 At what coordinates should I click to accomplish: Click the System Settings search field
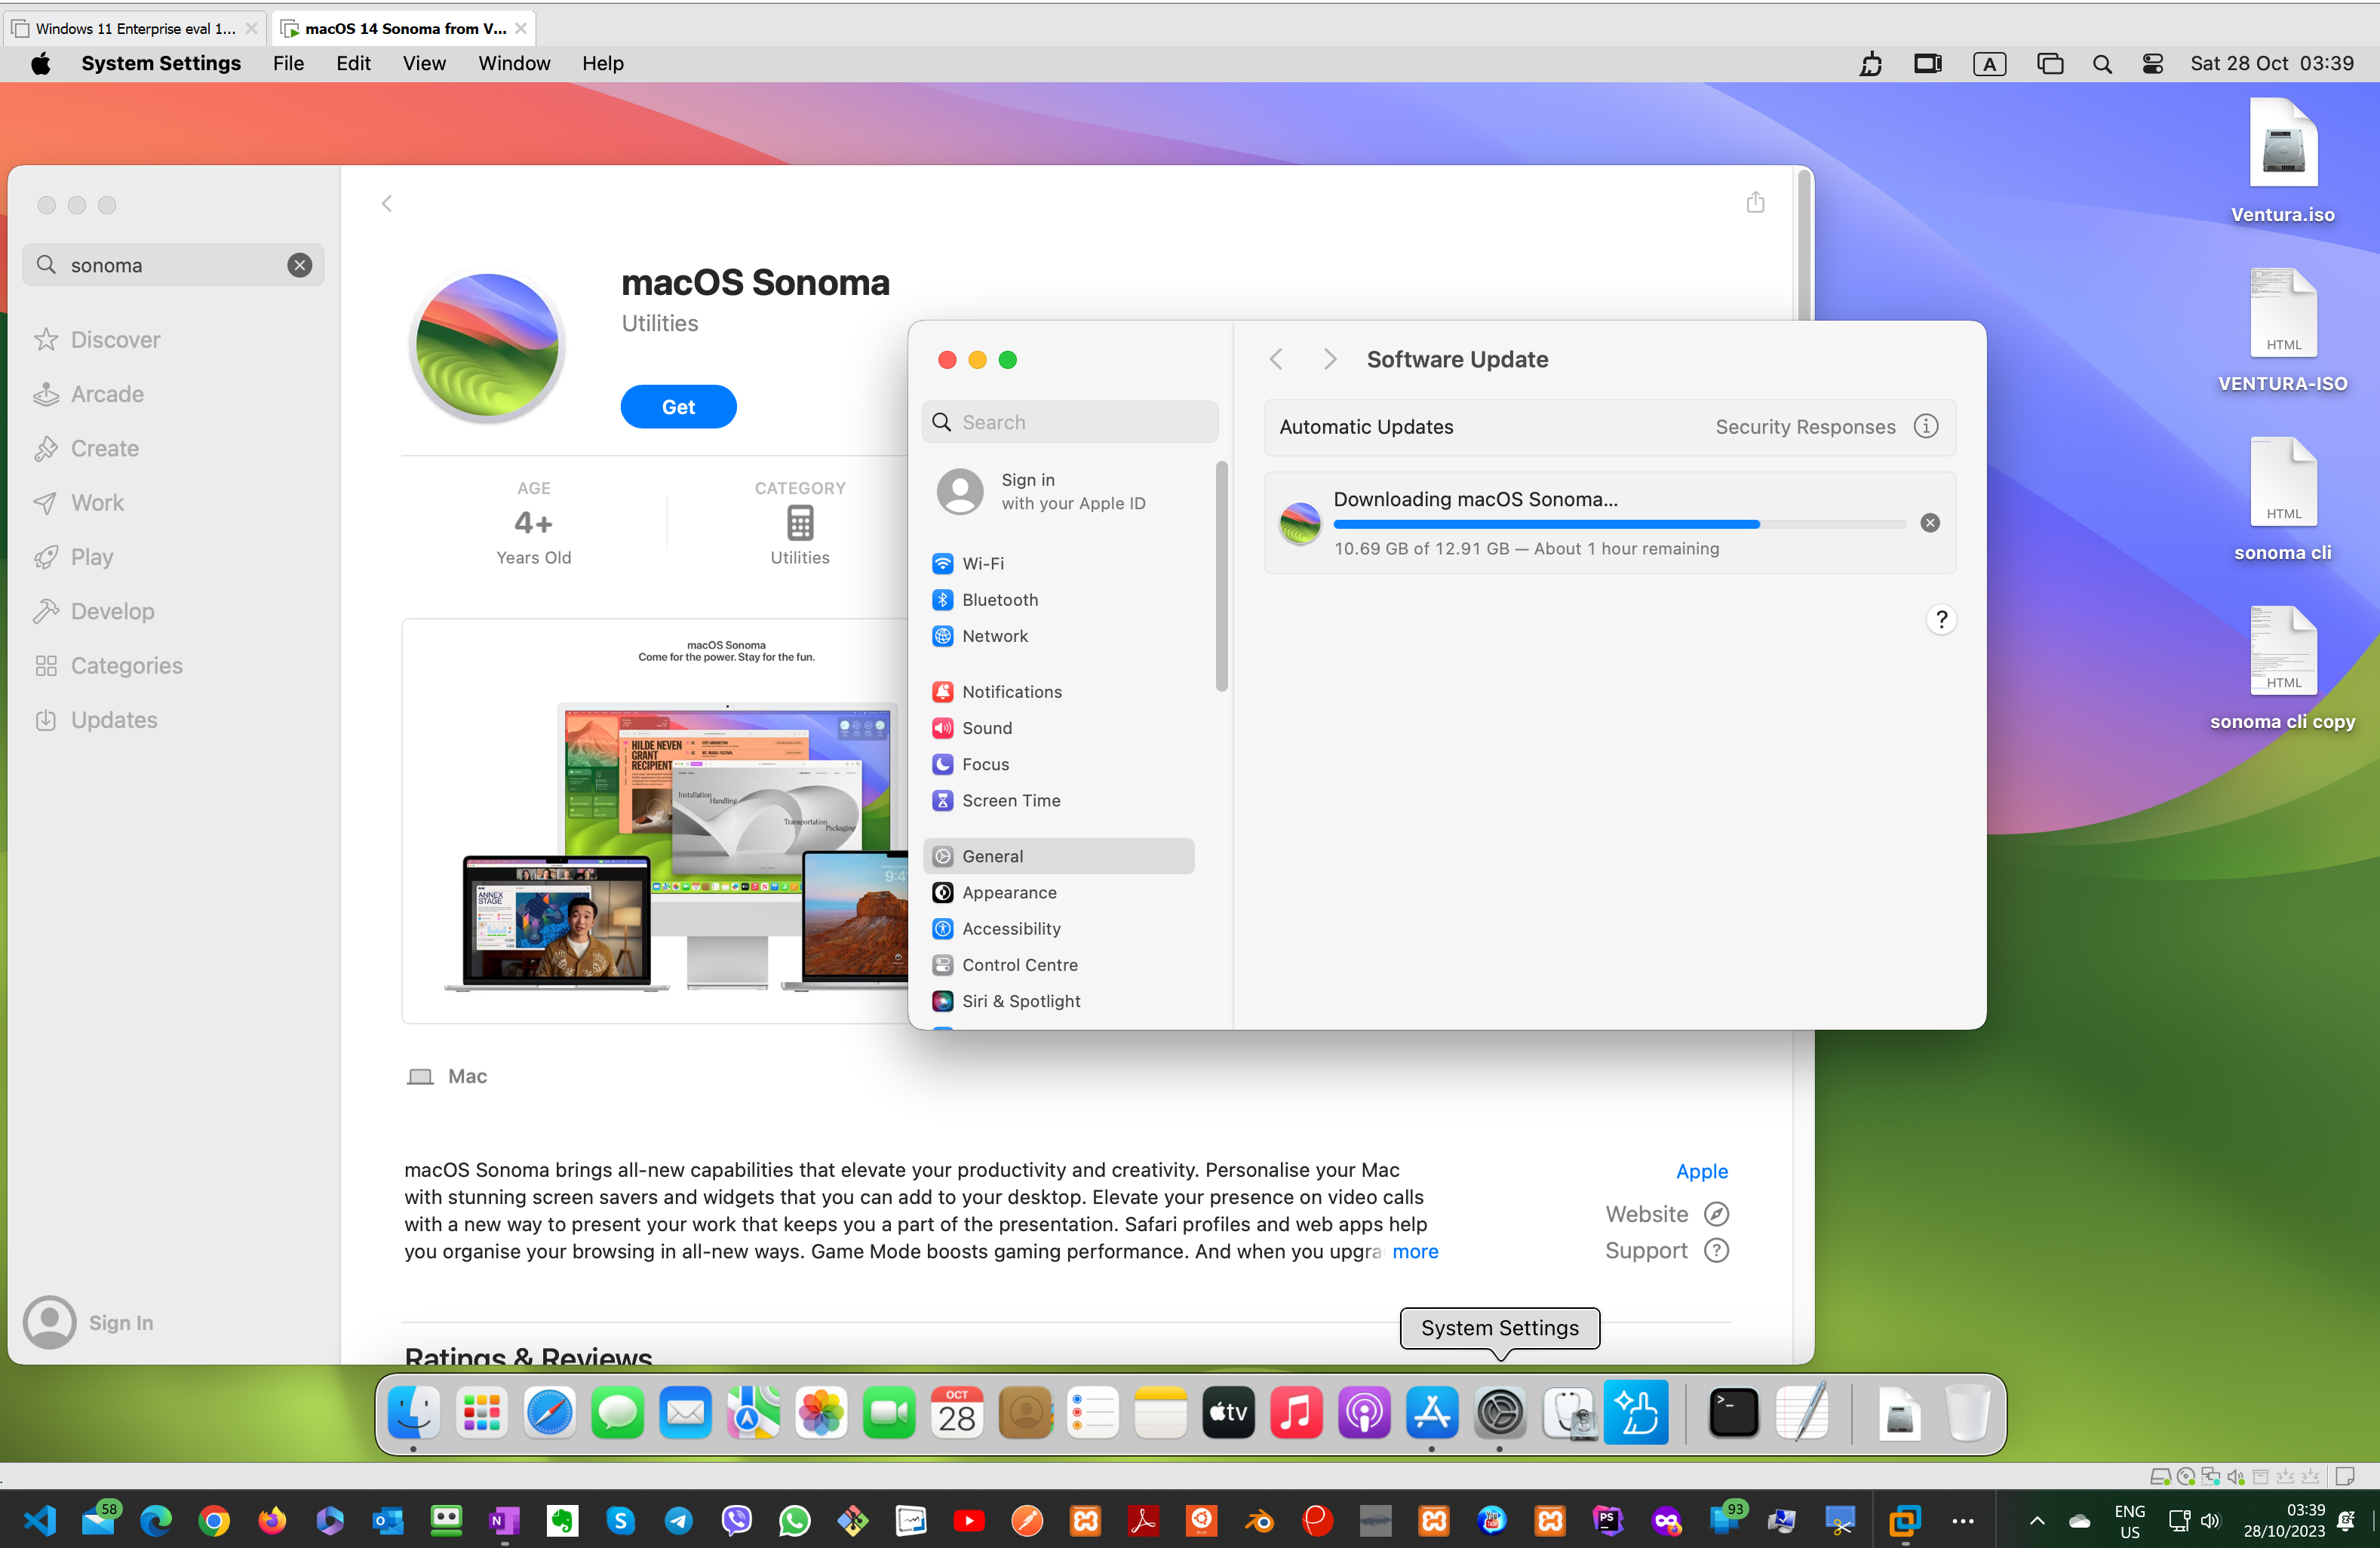(1070, 422)
